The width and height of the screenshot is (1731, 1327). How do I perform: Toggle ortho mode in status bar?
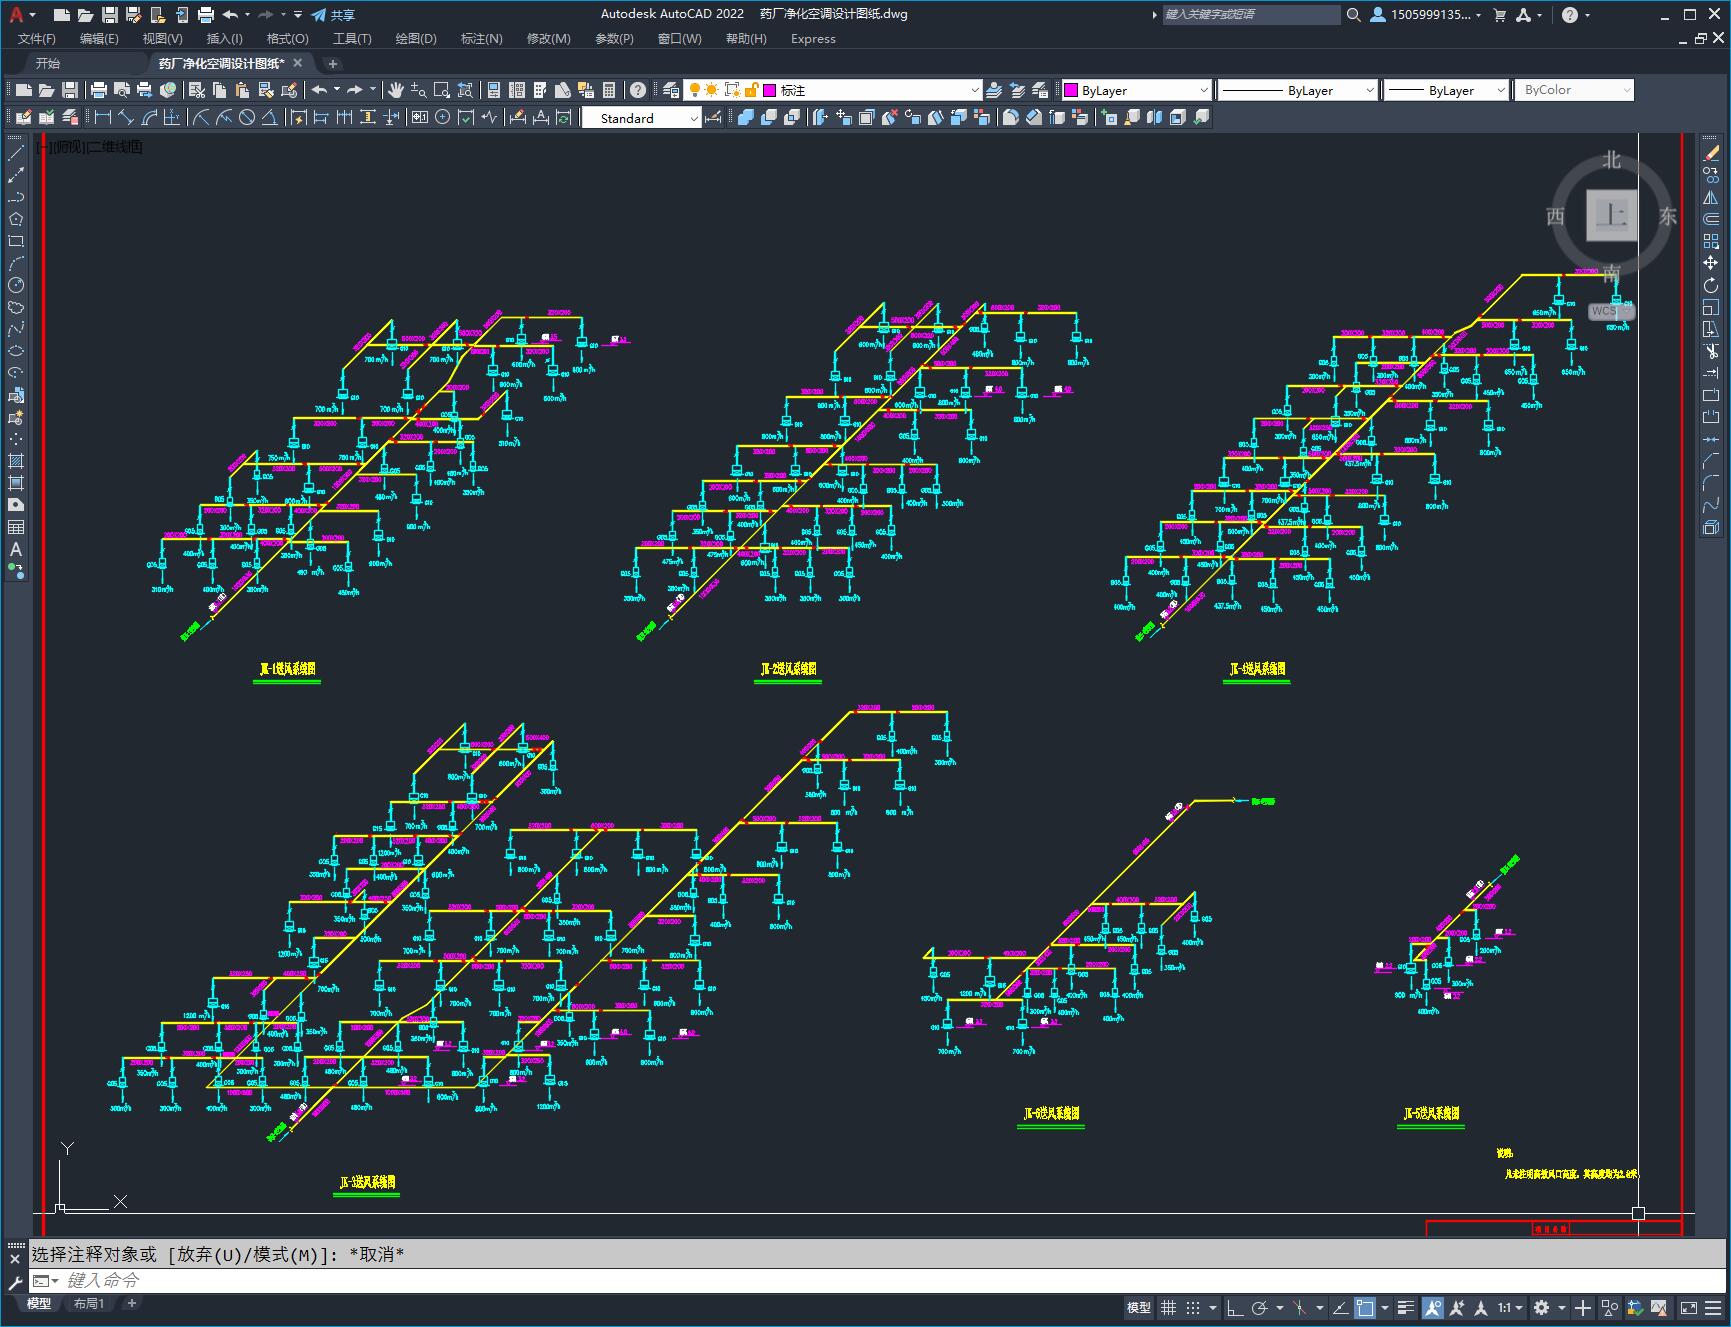1235,1307
